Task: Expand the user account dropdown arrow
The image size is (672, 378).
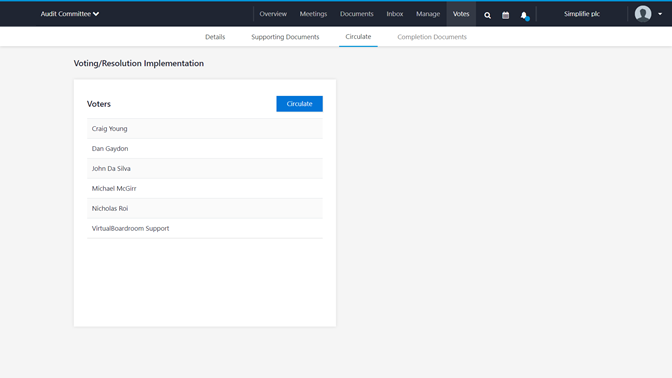Action: [660, 14]
